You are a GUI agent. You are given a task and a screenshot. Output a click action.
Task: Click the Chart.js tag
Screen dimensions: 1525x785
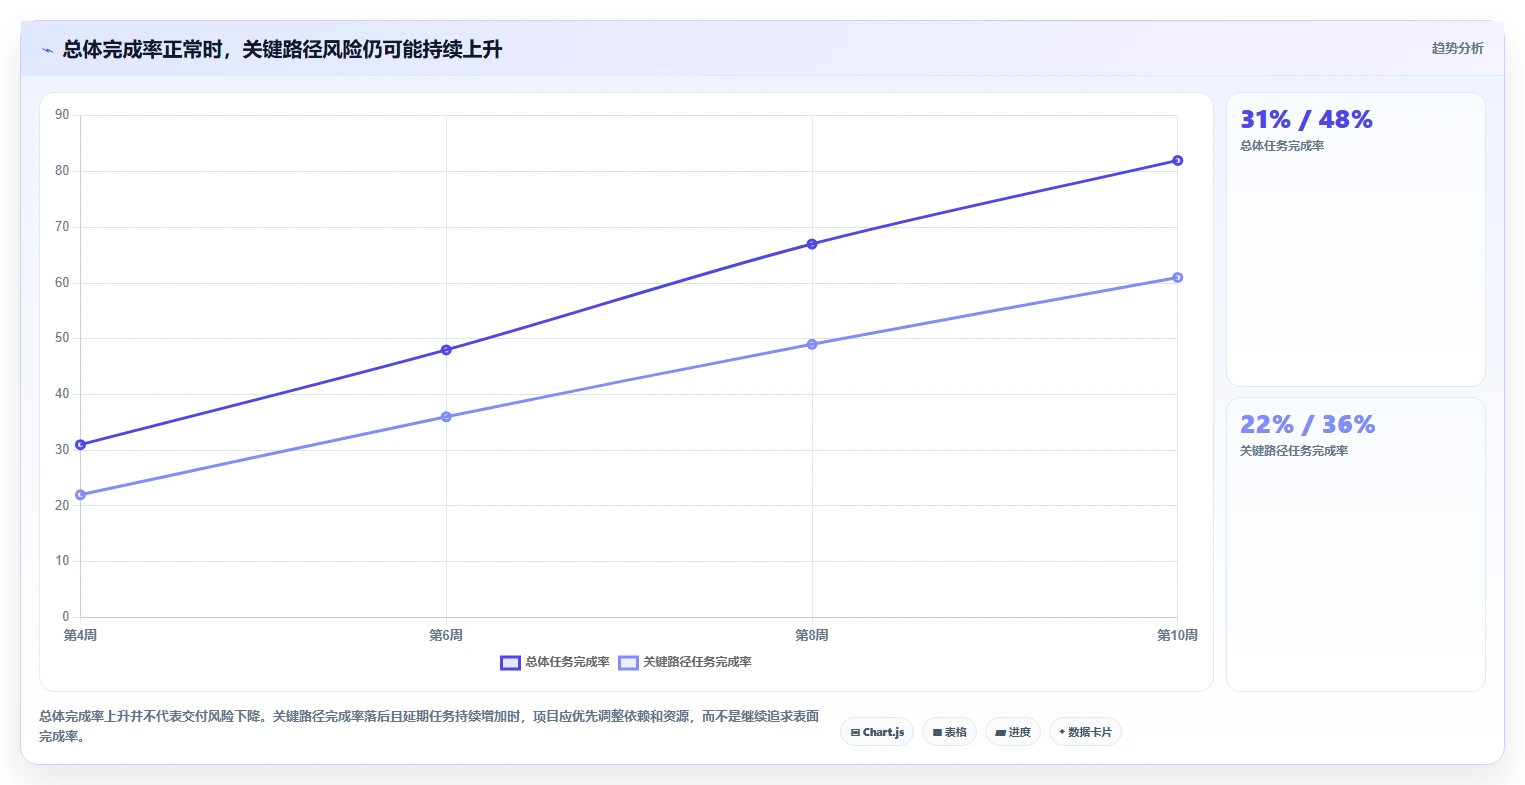877,732
